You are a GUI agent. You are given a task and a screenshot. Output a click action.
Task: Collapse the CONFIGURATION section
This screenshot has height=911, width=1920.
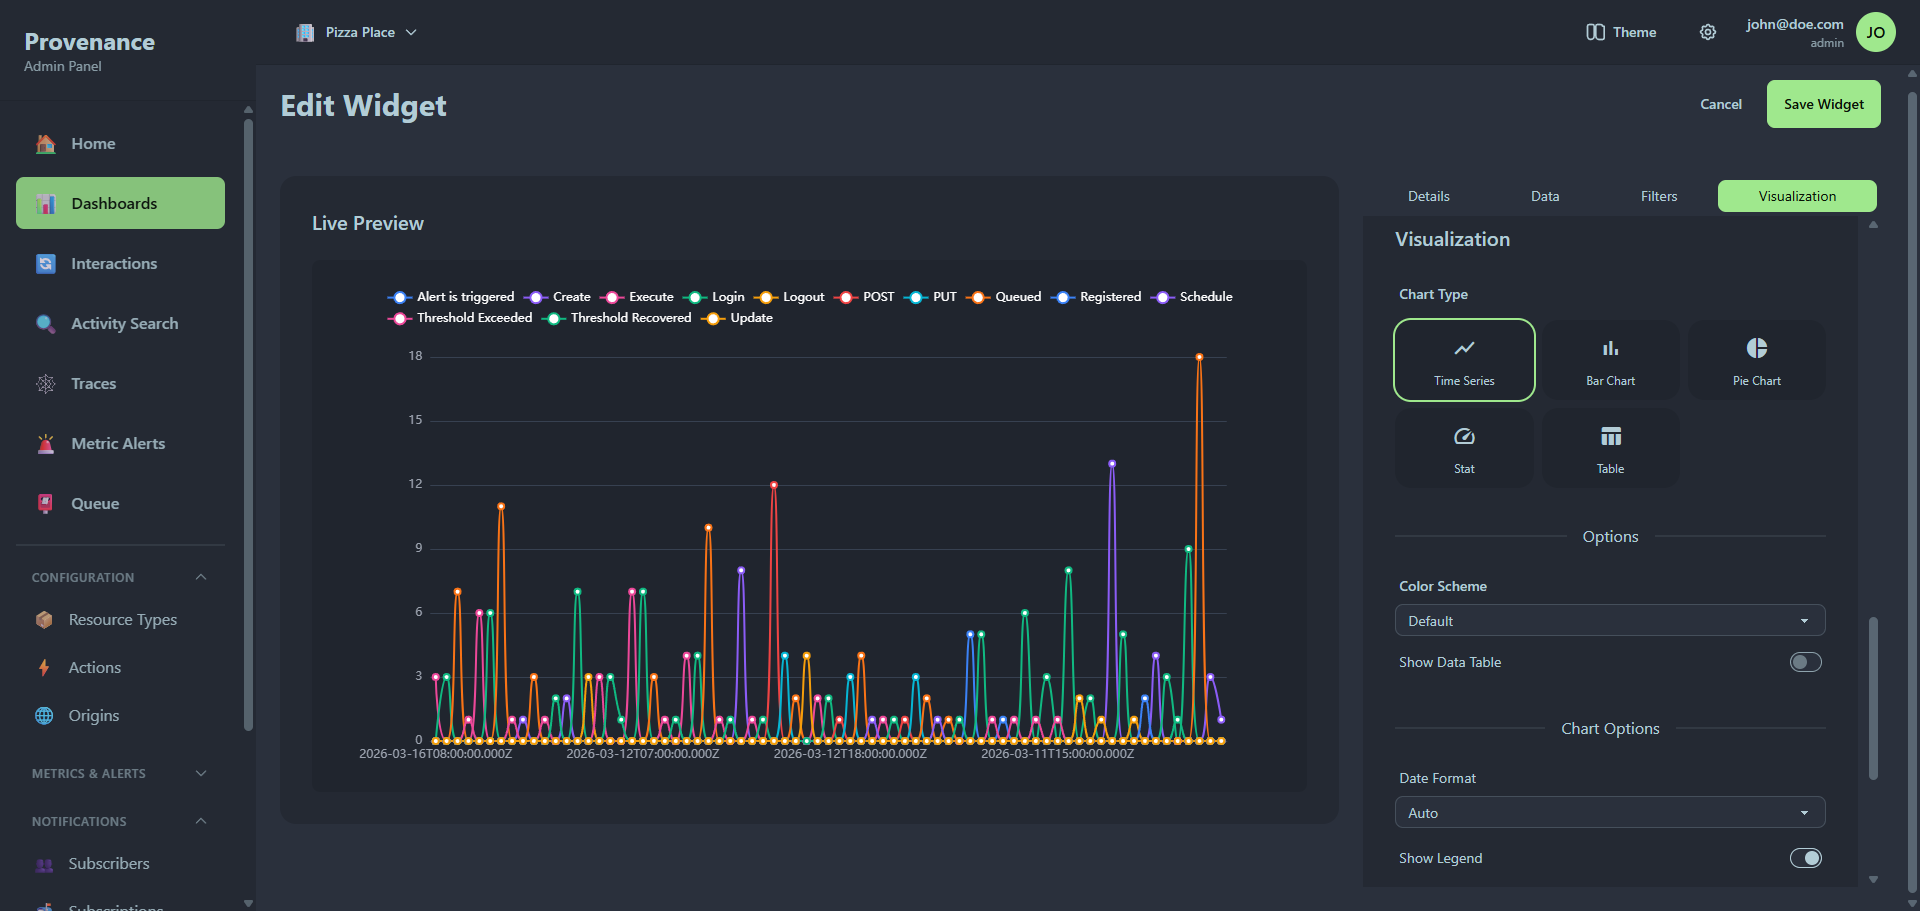199,577
